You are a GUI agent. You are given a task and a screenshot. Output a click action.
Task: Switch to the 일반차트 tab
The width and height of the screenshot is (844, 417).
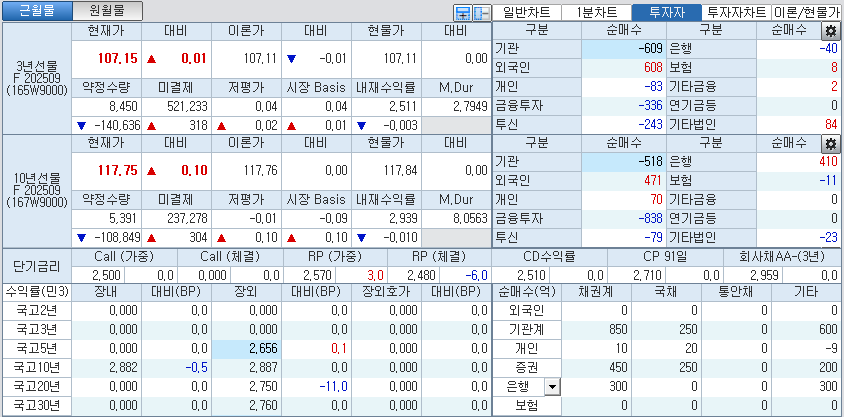click(x=526, y=12)
